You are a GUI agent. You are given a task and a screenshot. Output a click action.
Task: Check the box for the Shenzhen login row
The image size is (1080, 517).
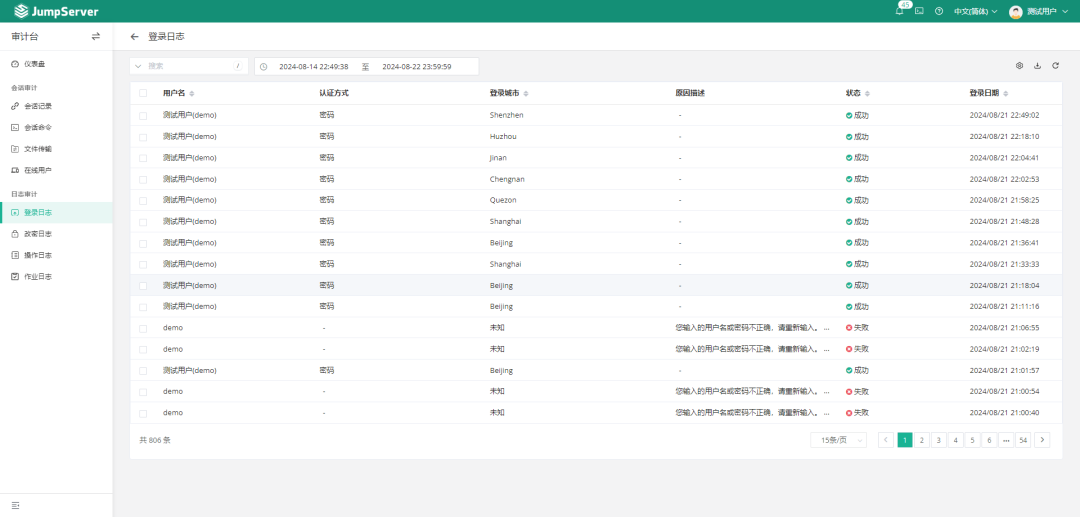point(143,115)
